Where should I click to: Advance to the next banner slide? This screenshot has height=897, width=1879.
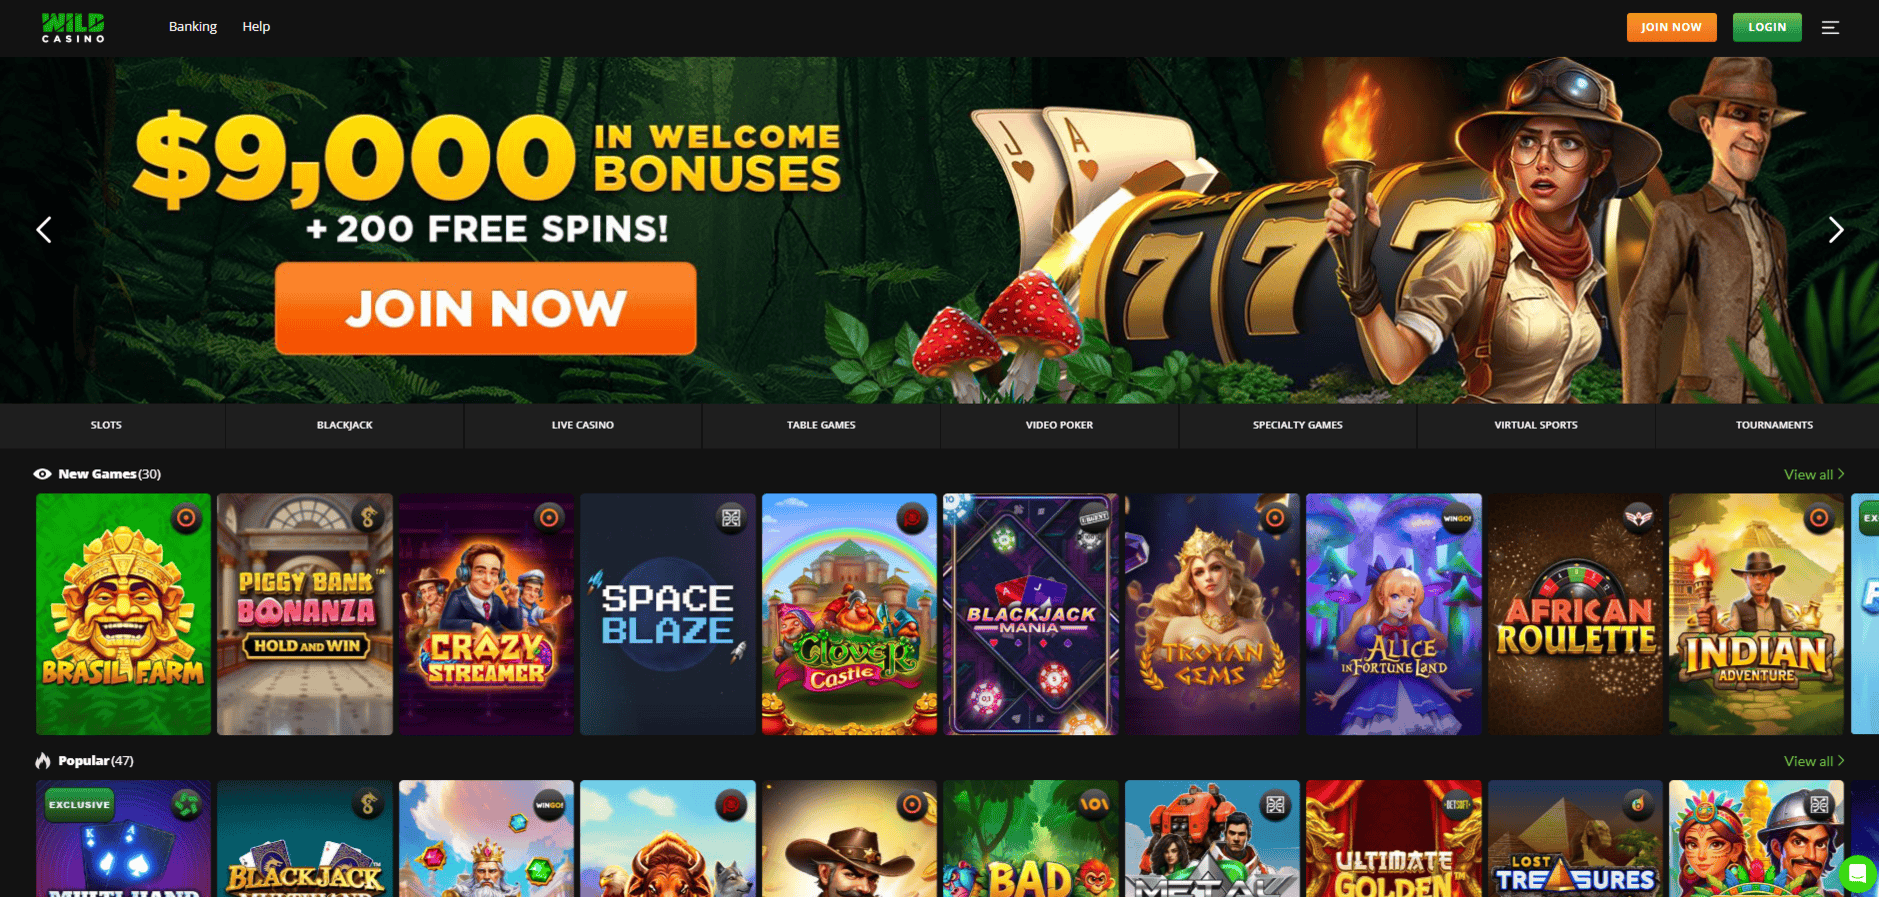point(1835,230)
